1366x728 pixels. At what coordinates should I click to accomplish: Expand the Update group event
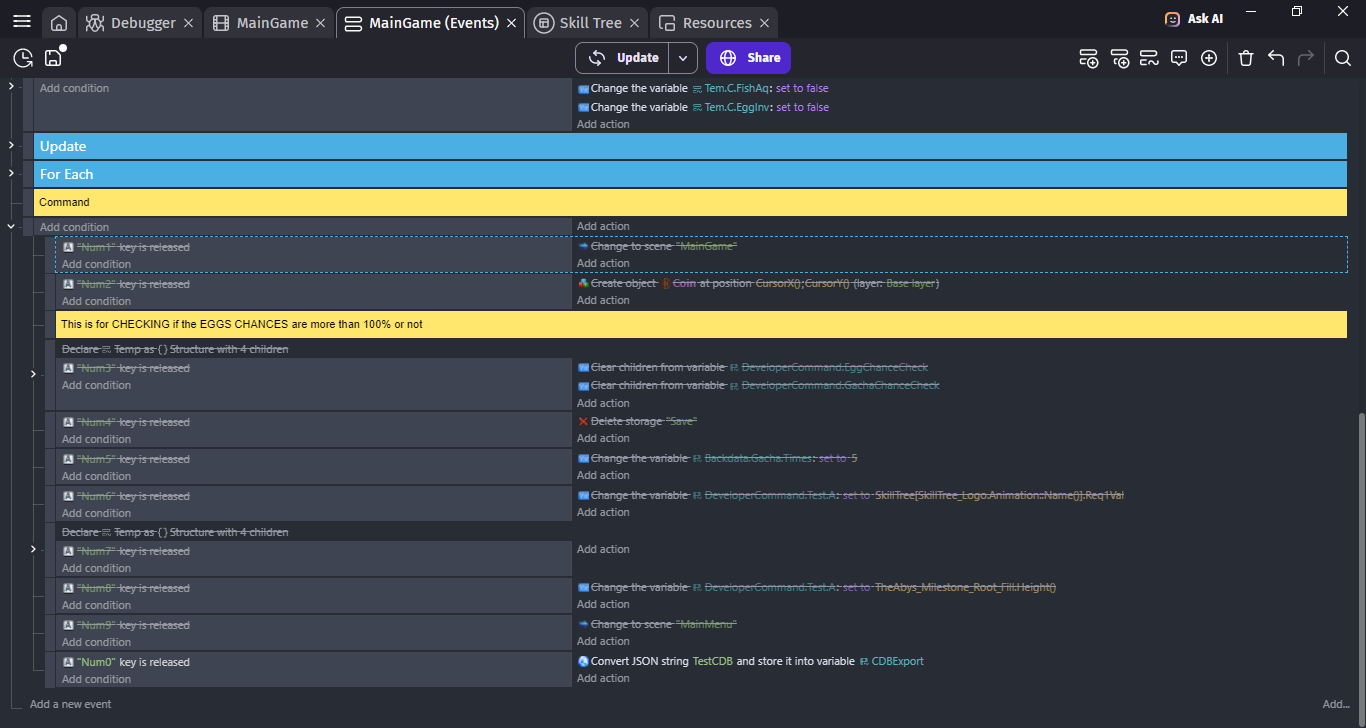(x=11, y=146)
